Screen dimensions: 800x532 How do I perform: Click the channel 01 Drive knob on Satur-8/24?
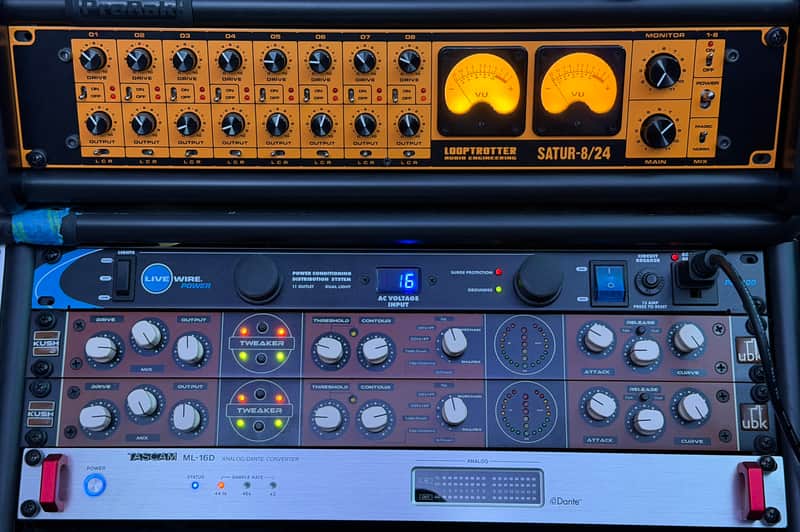(x=93, y=59)
